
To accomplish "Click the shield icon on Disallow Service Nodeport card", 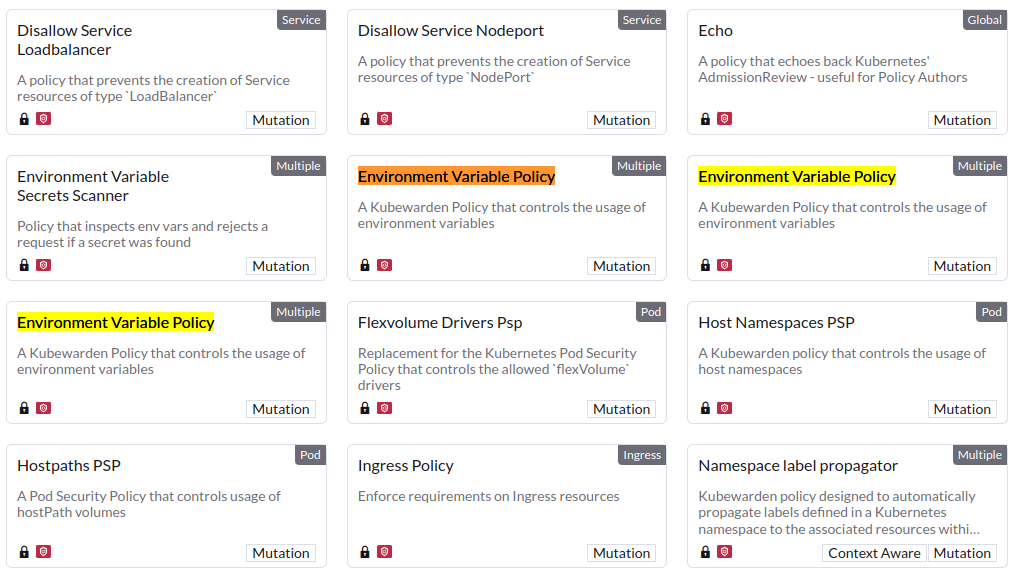I will [x=384, y=118].
